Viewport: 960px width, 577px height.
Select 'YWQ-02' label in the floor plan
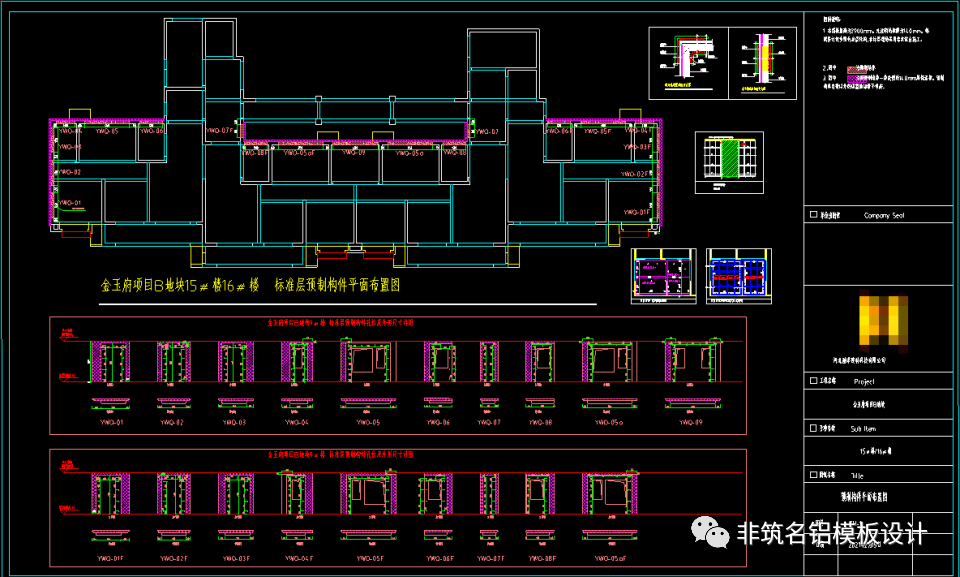70,172
